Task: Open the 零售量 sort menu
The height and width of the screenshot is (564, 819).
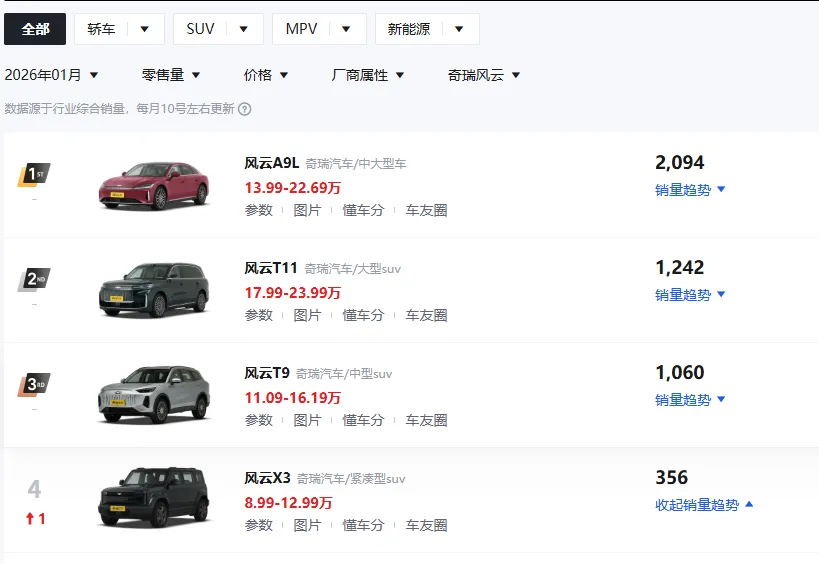Action: (x=171, y=75)
